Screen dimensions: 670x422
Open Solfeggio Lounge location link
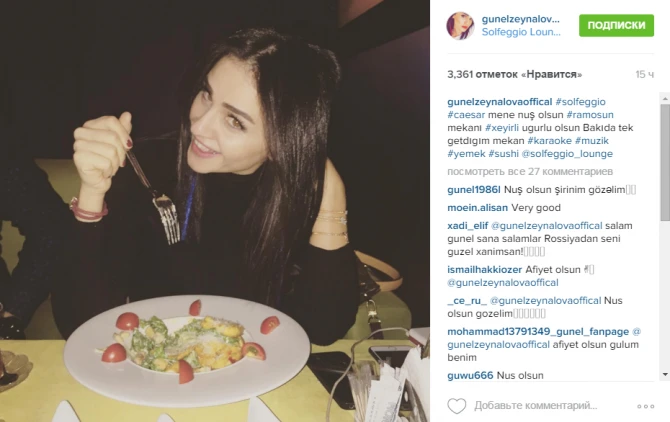tap(521, 32)
